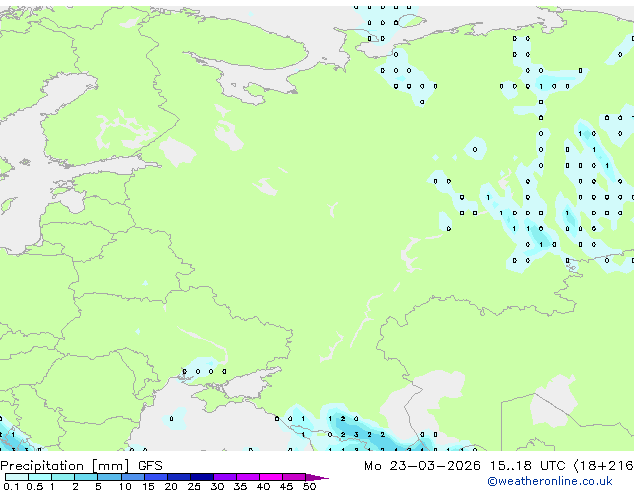Click the "50" legend scale label

[x=309, y=486]
